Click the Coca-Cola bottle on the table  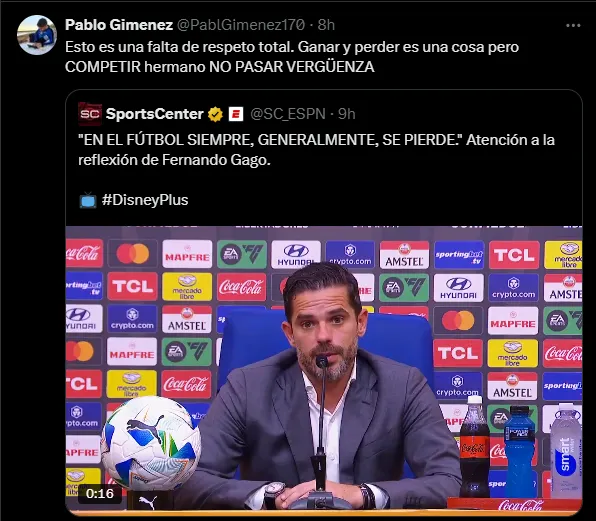(x=474, y=447)
